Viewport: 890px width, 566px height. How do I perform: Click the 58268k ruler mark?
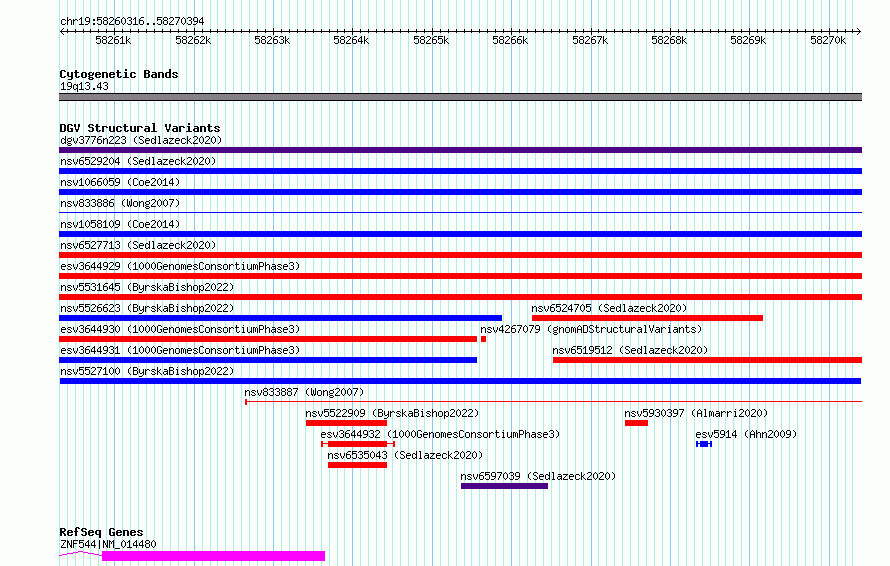point(669,40)
